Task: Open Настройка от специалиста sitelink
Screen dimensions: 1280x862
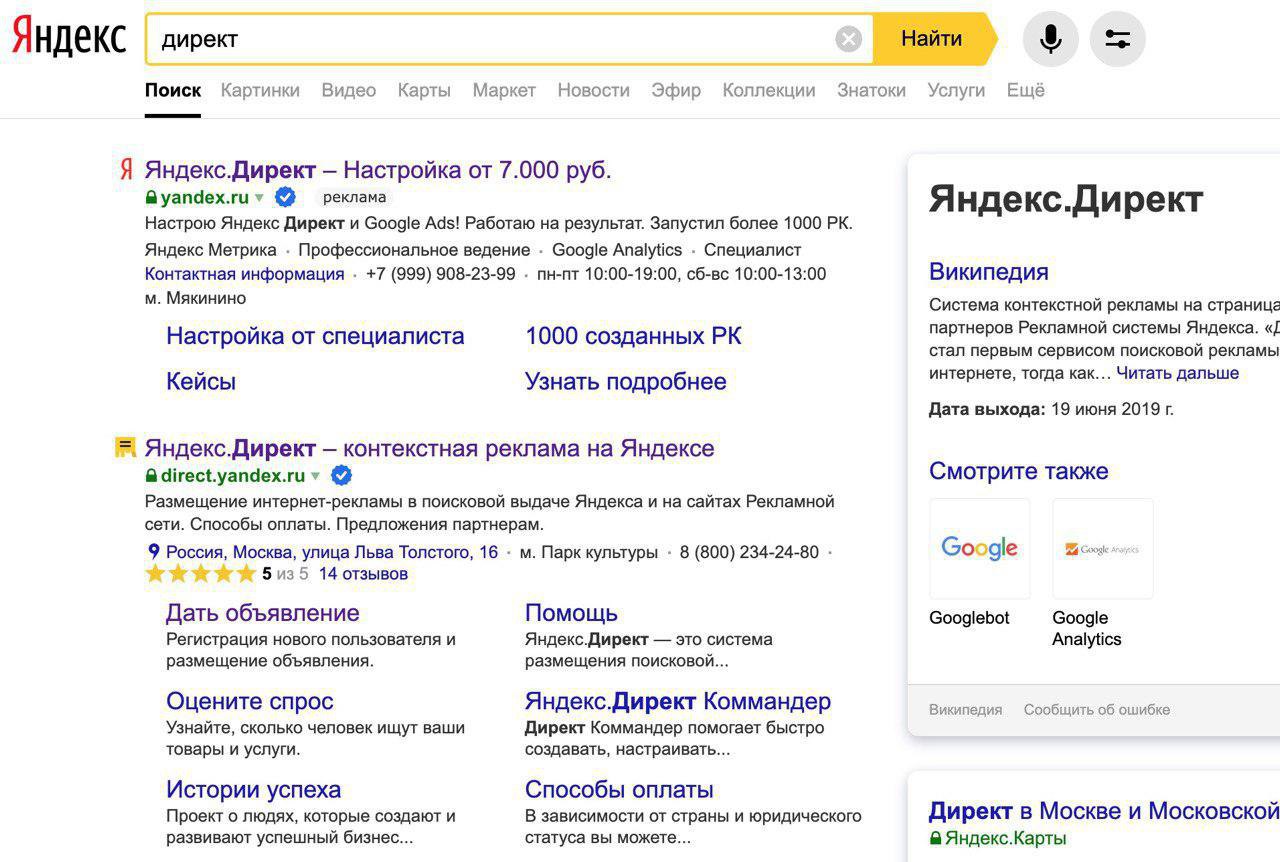Action: [x=315, y=336]
